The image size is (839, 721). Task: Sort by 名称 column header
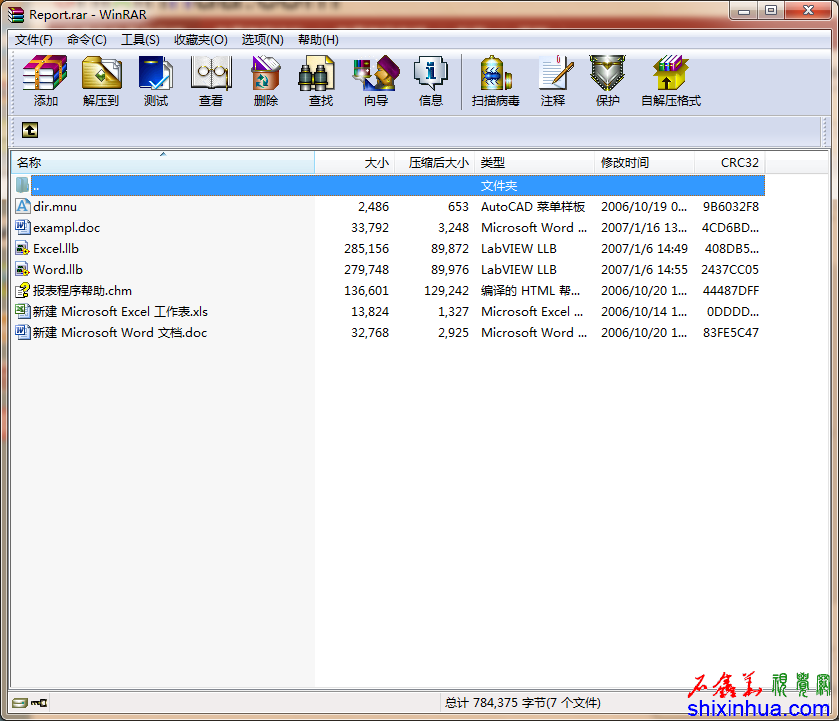point(163,162)
